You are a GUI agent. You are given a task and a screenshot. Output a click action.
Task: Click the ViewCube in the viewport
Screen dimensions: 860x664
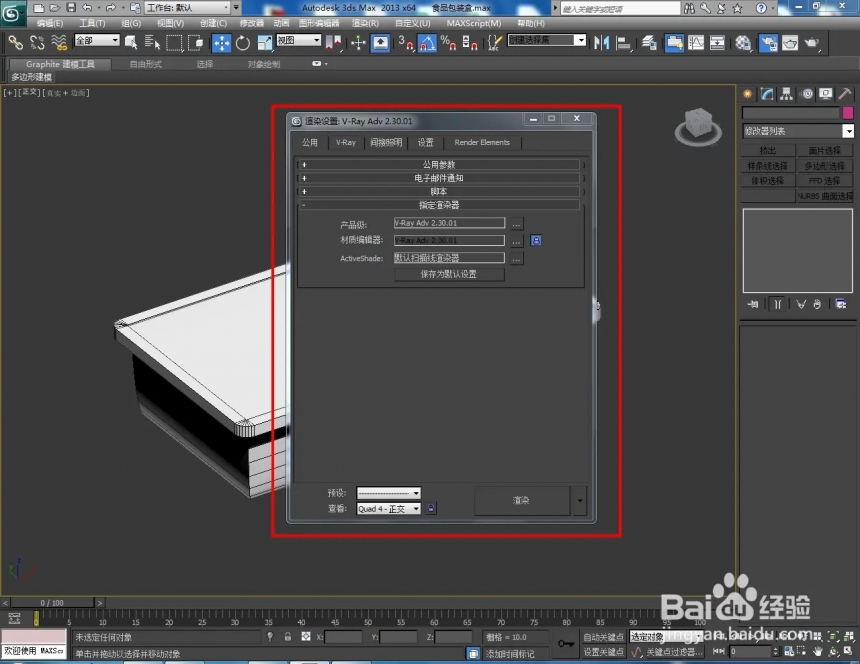point(698,126)
